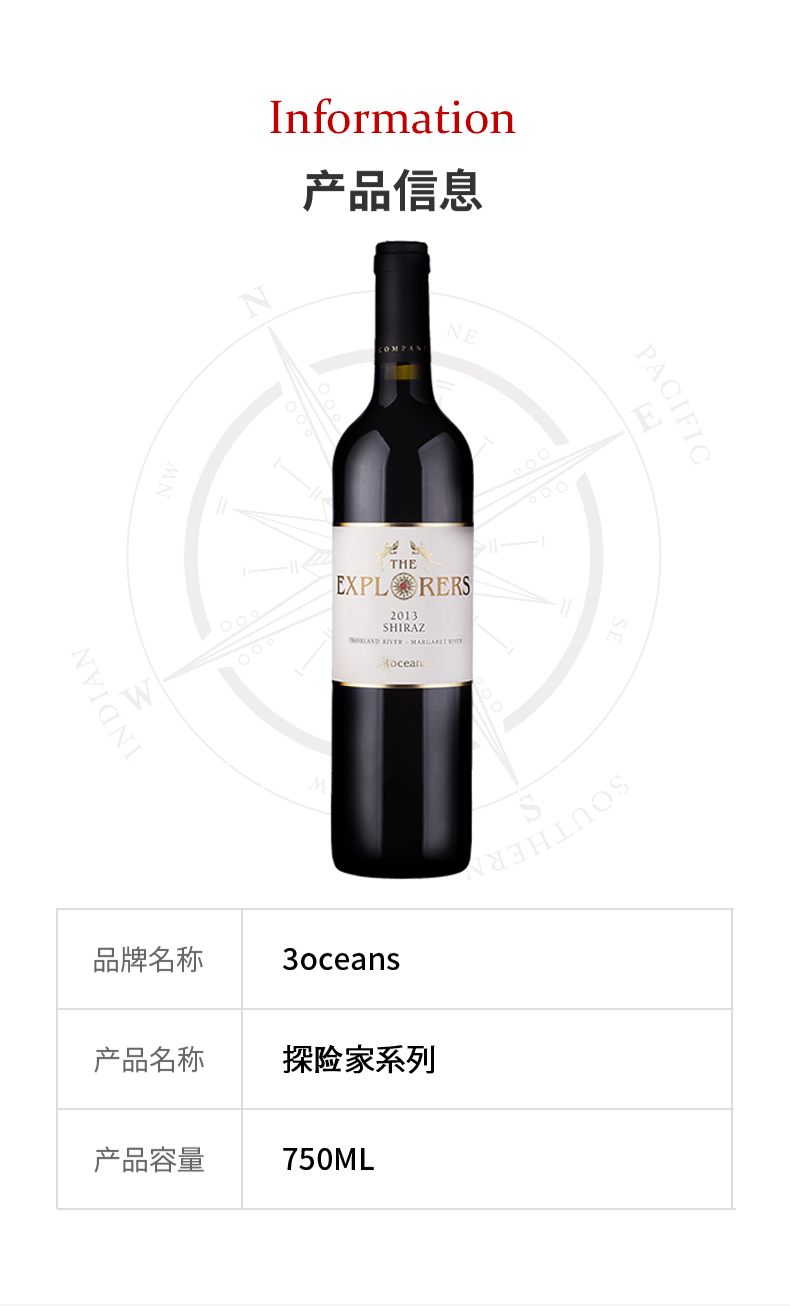Click the gold emblem in Explorers logo
Image resolution: width=790 pixels, height=1306 pixels.
click(x=403, y=586)
